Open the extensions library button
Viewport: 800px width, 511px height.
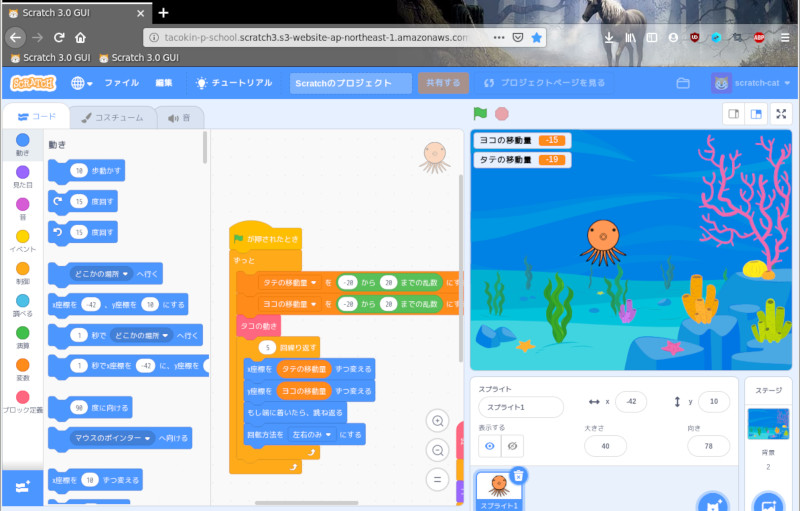point(22,487)
